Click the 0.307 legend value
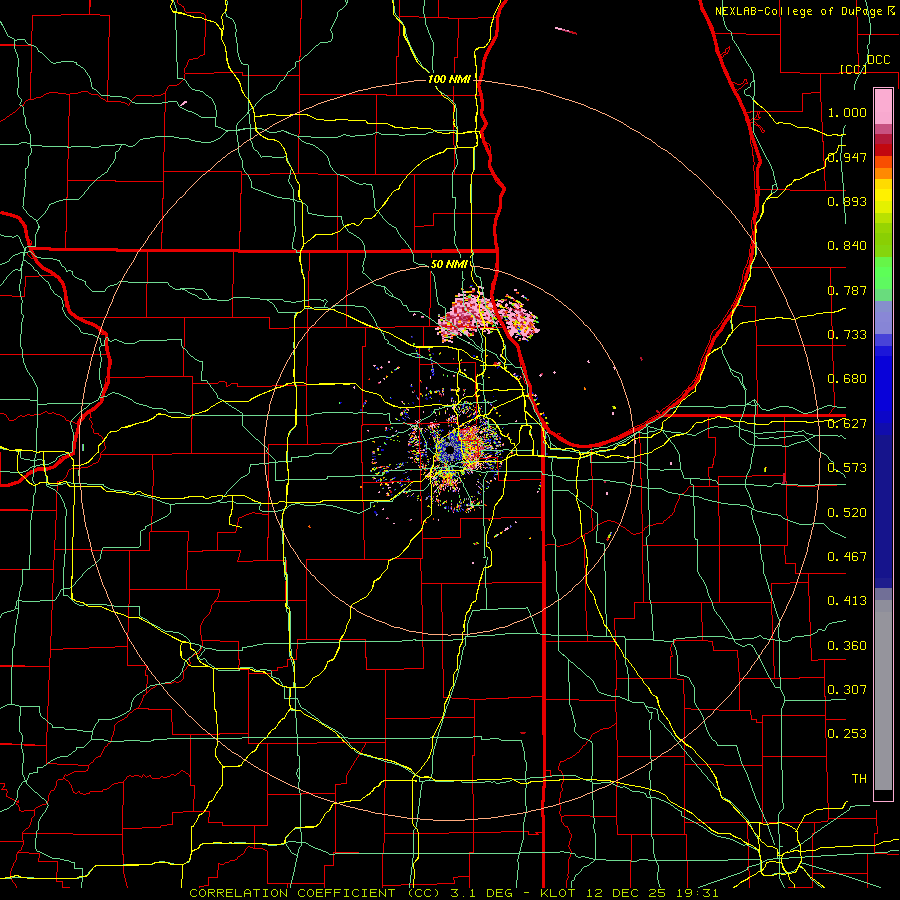Image resolution: width=900 pixels, height=900 pixels. [x=847, y=690]
